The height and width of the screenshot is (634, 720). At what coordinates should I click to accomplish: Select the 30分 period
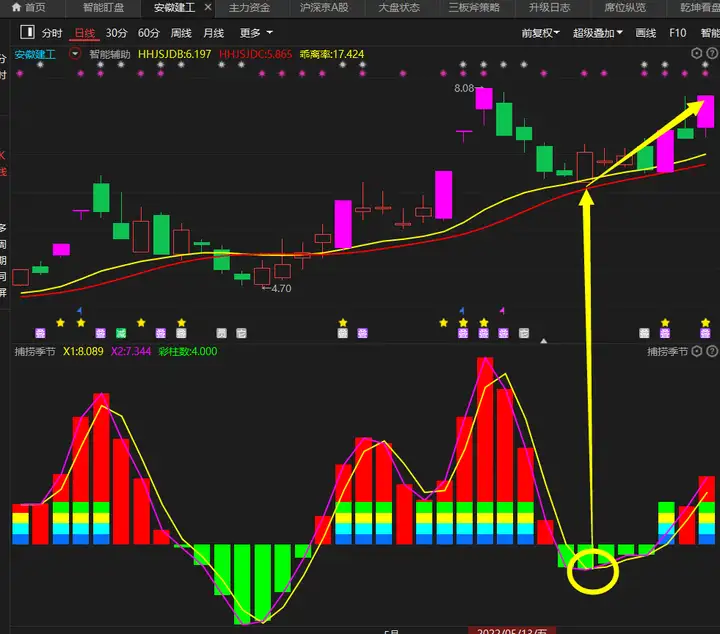click(116, 33)
